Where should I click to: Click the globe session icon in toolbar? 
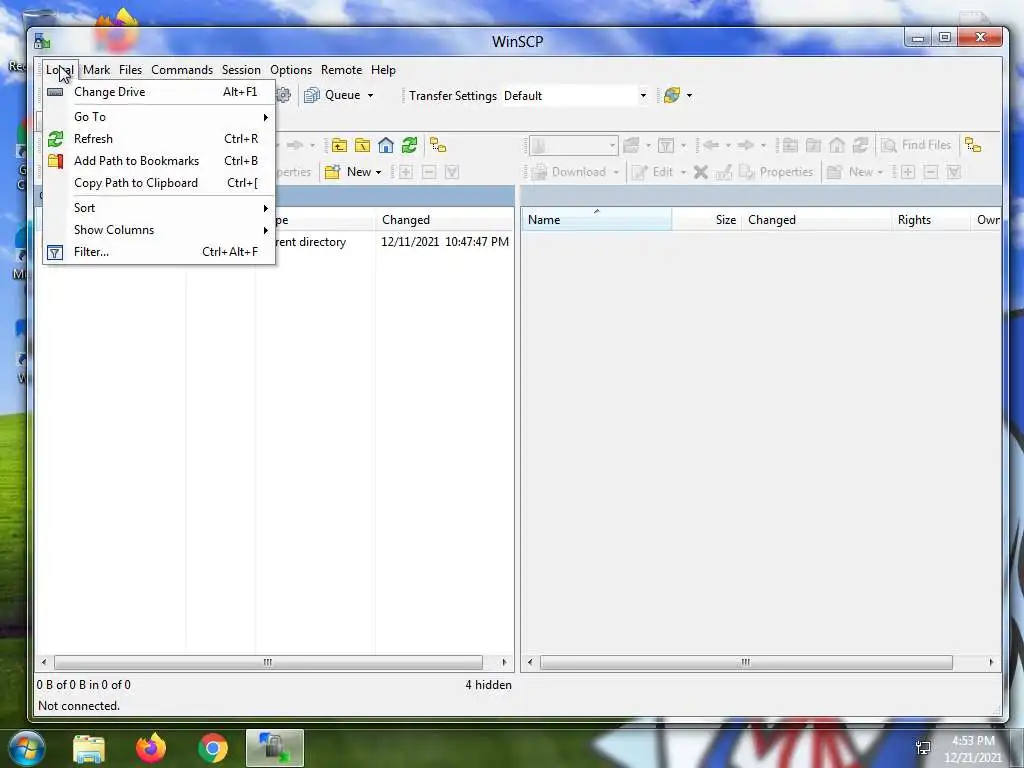(671, 95)
